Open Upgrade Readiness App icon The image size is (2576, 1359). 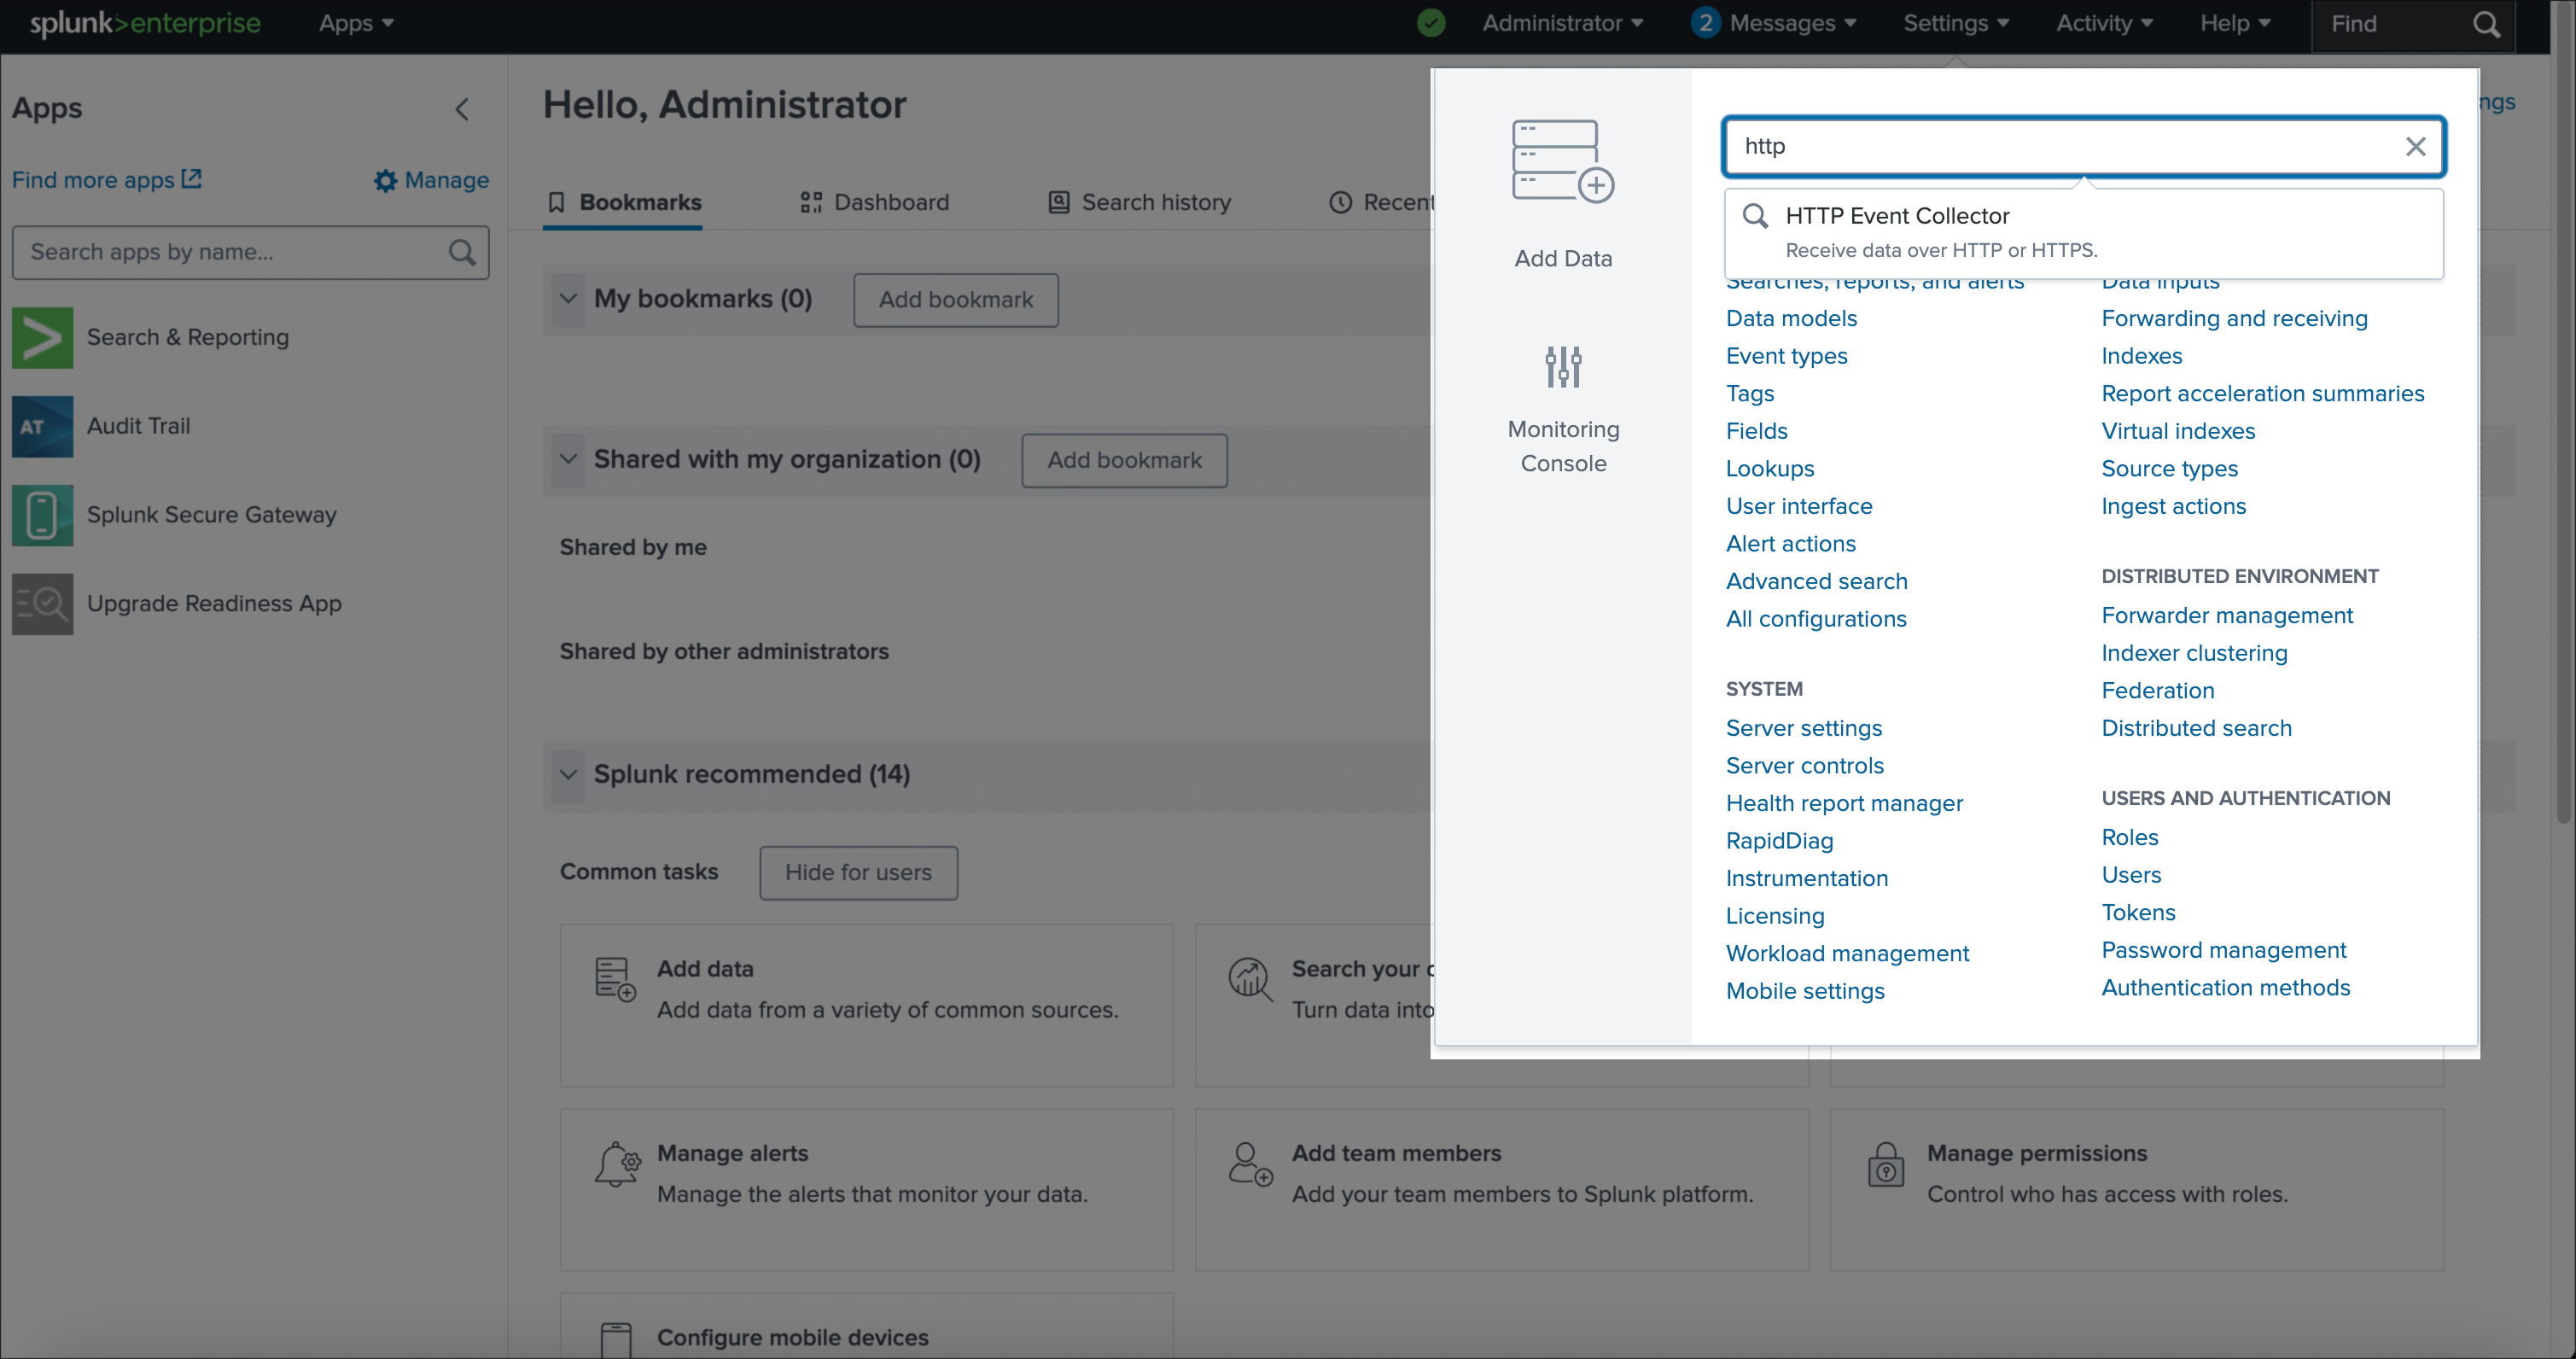[x=42, y=604]
